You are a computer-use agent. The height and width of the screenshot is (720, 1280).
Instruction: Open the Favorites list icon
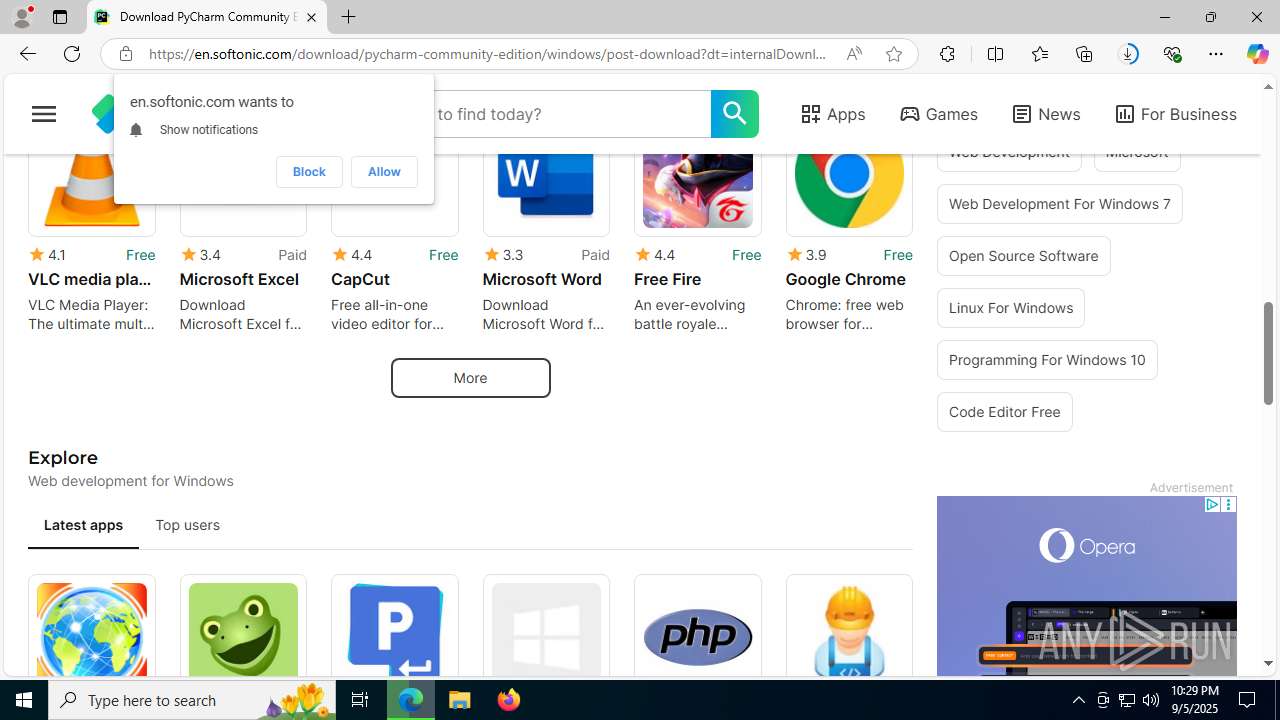1040,54
